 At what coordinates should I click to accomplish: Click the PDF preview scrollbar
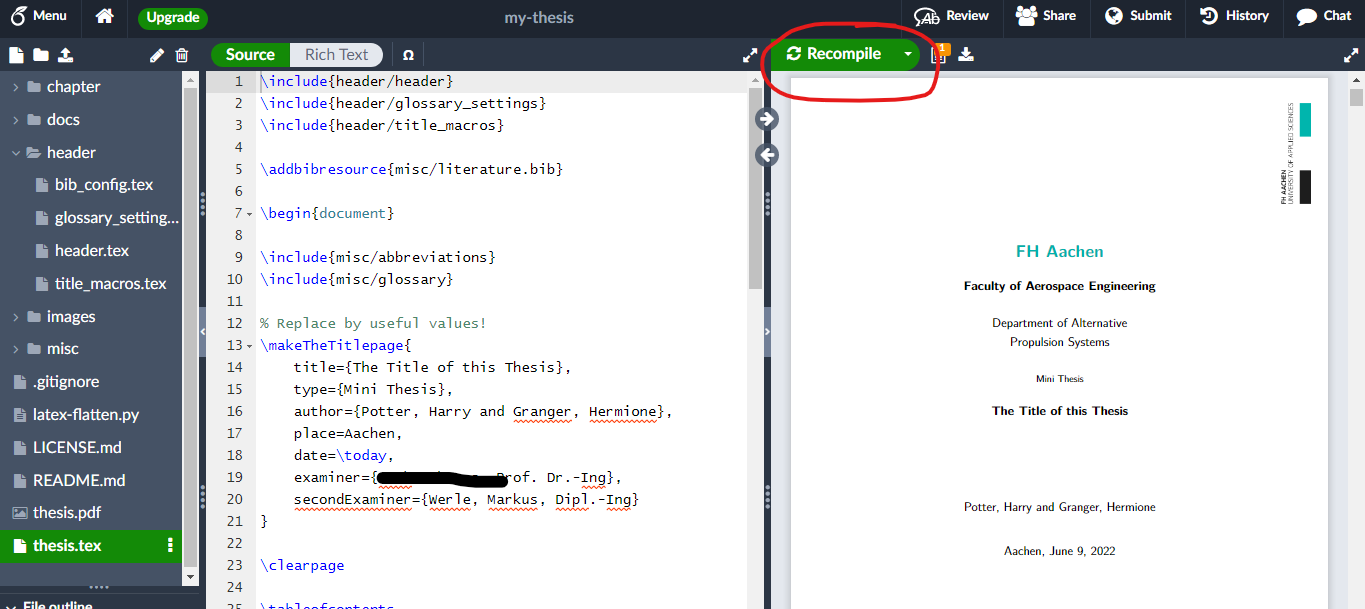point(1356,97)
